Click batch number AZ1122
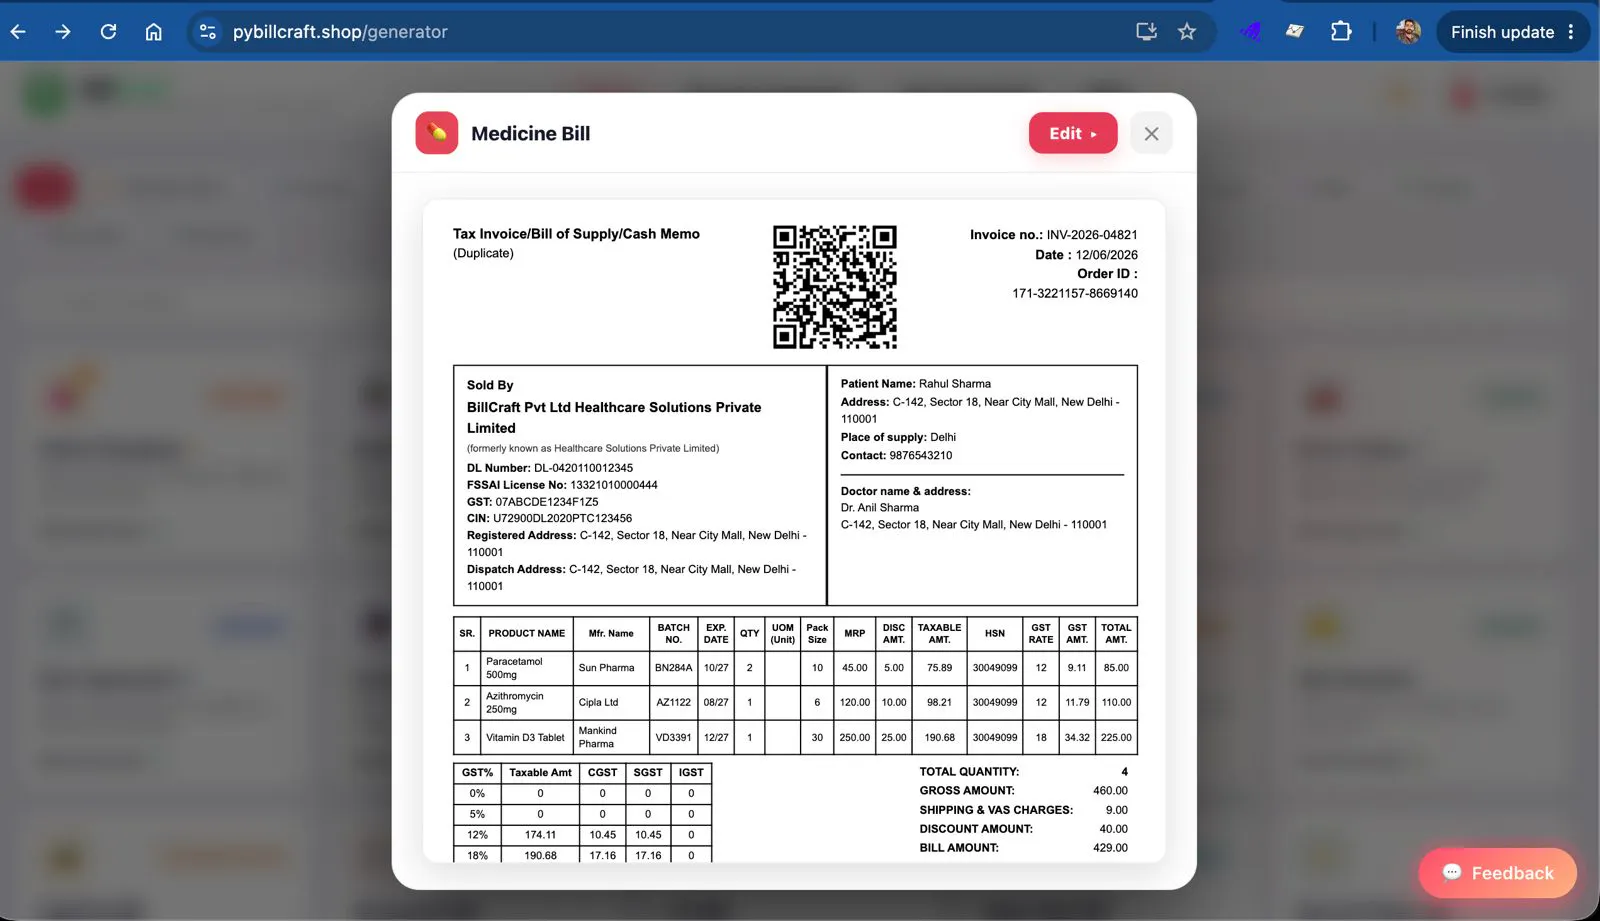The image size is (1600, 921). pos(673,703)
